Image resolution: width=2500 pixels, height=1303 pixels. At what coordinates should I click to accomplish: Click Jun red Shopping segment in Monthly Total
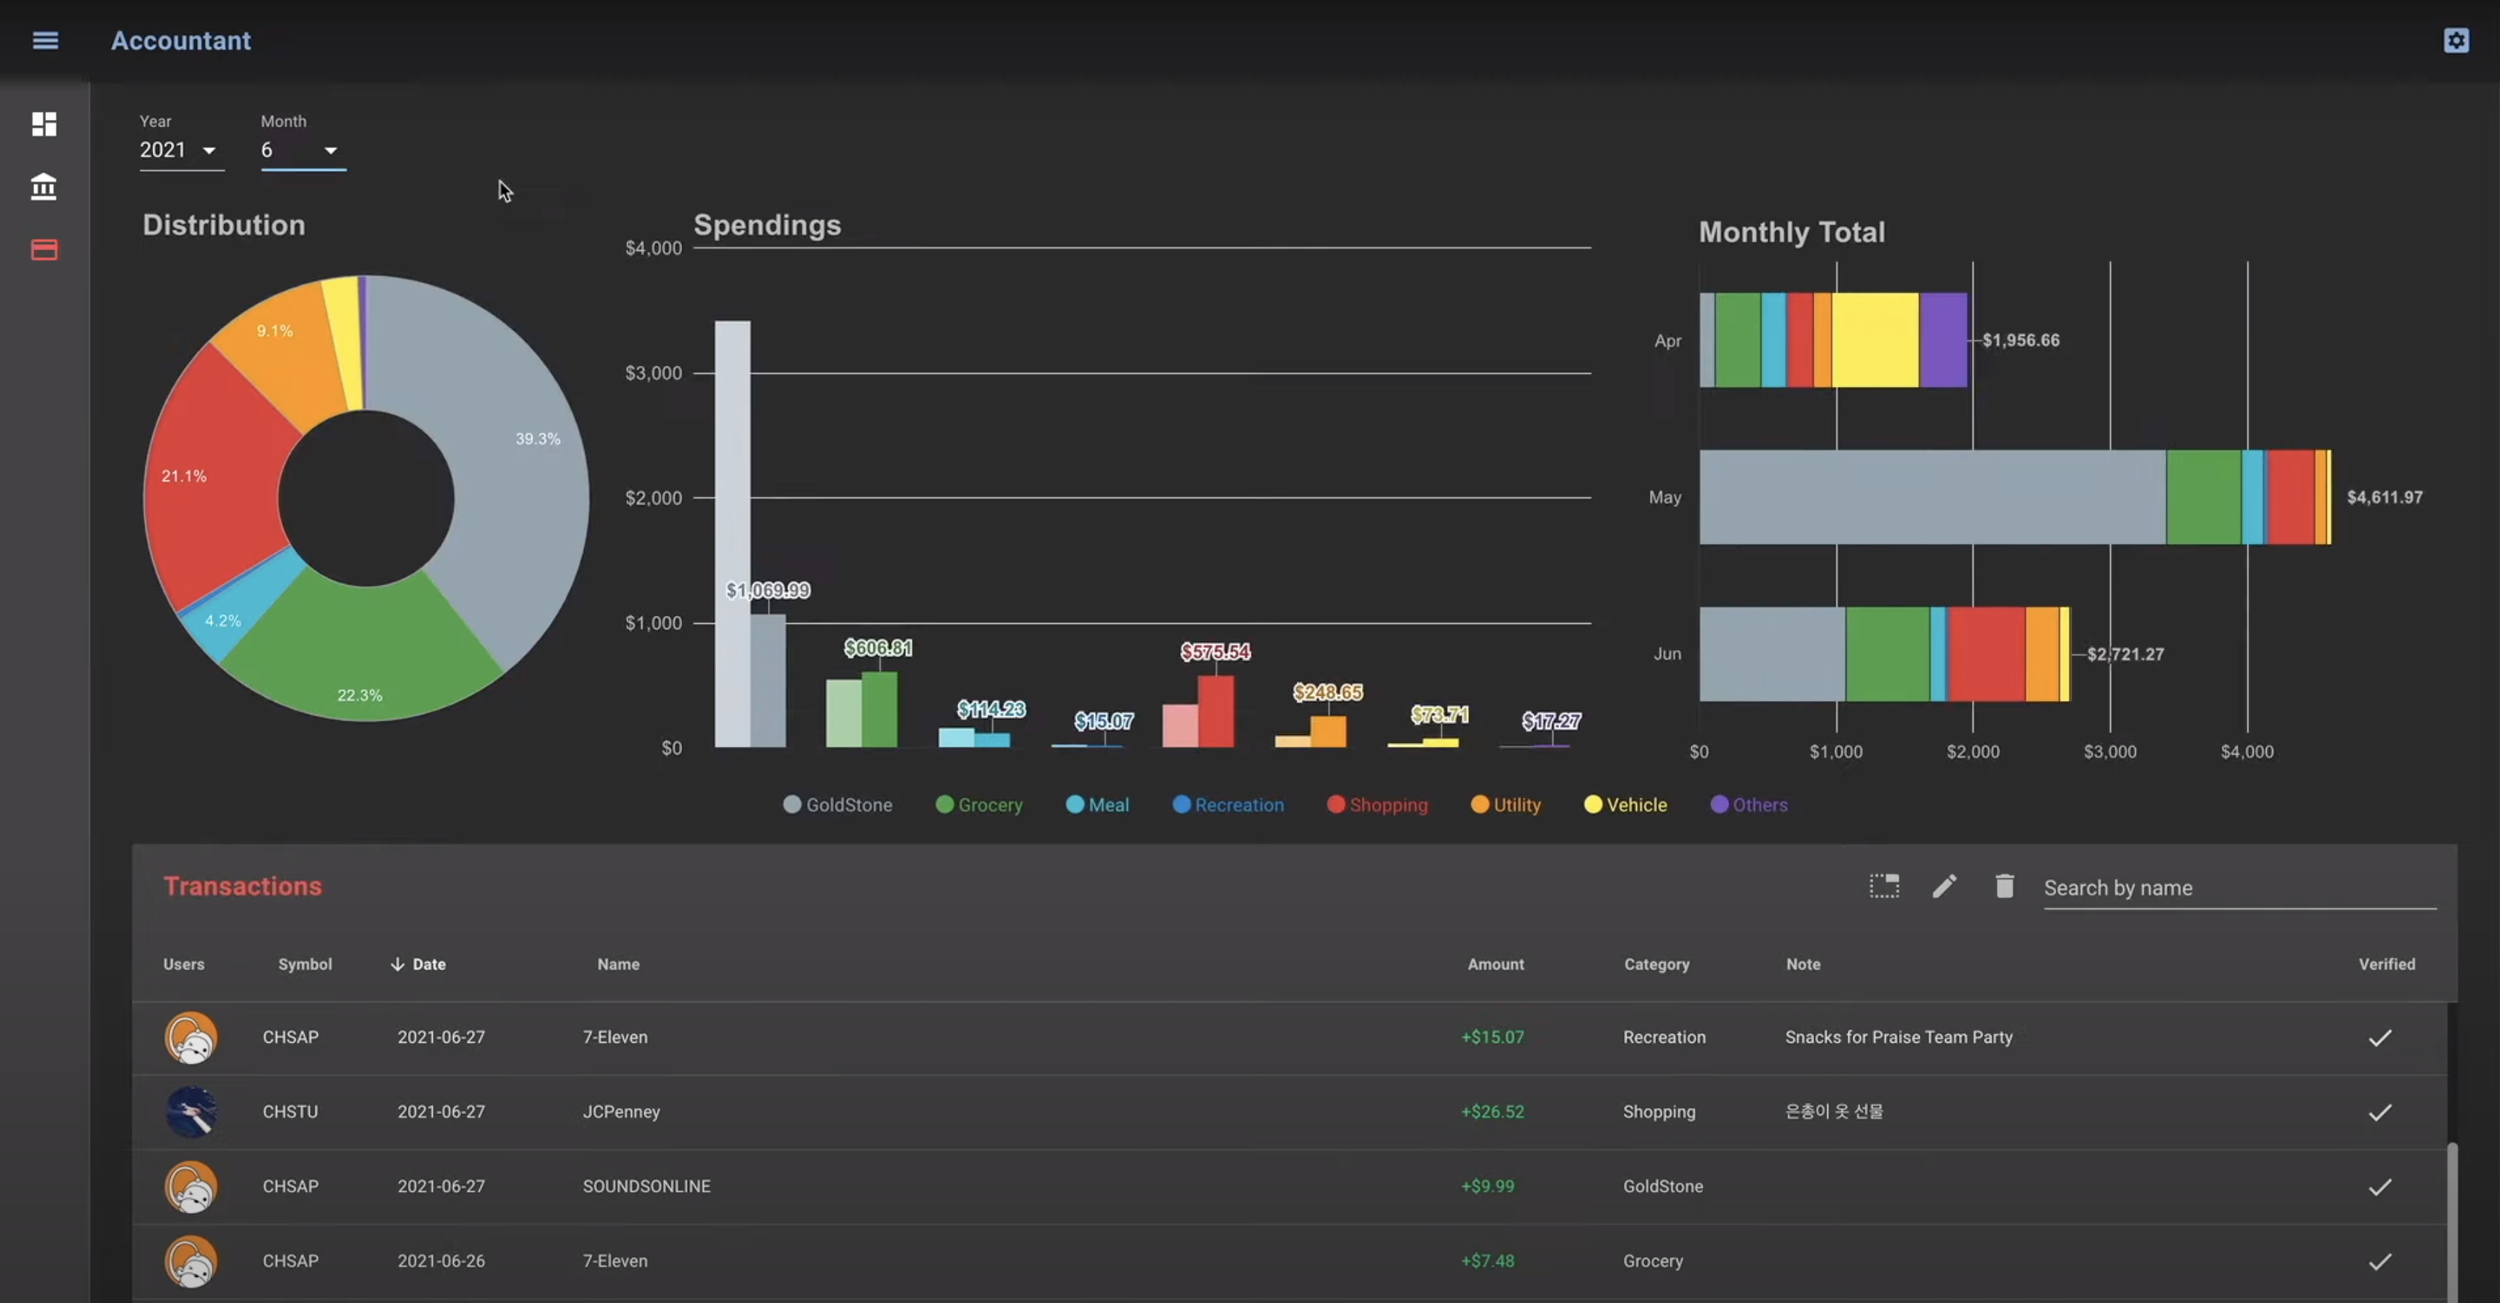click(1987, 654)
